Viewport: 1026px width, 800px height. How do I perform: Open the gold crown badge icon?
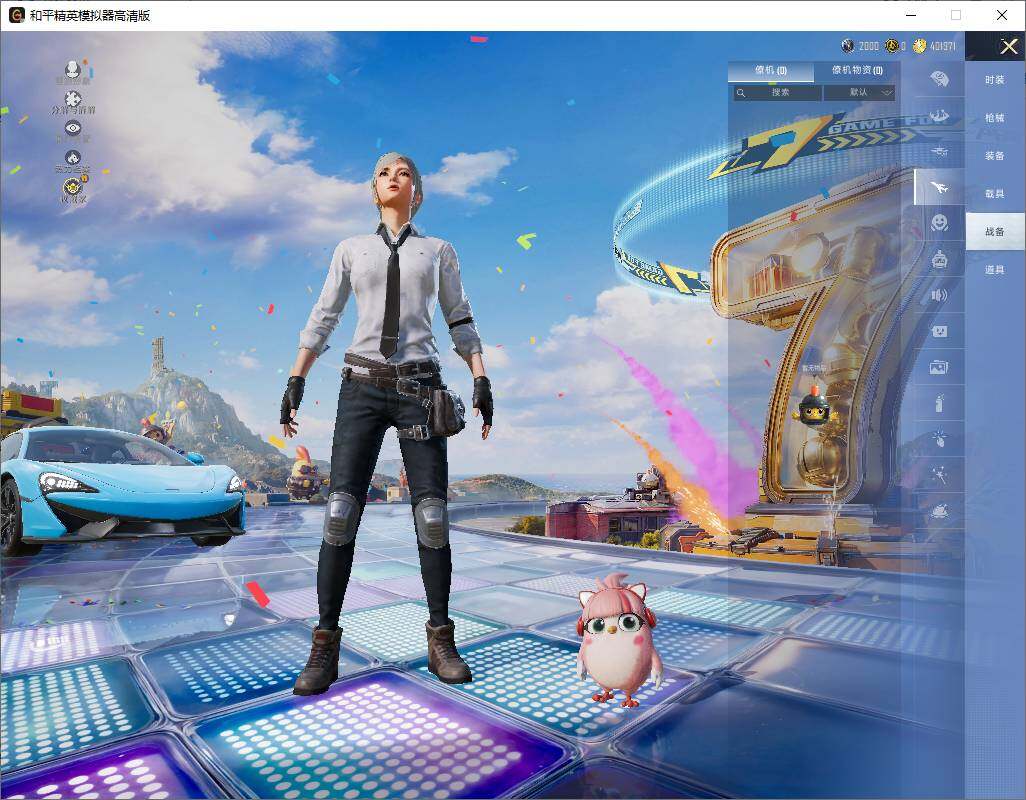click(x=73, y=187)
